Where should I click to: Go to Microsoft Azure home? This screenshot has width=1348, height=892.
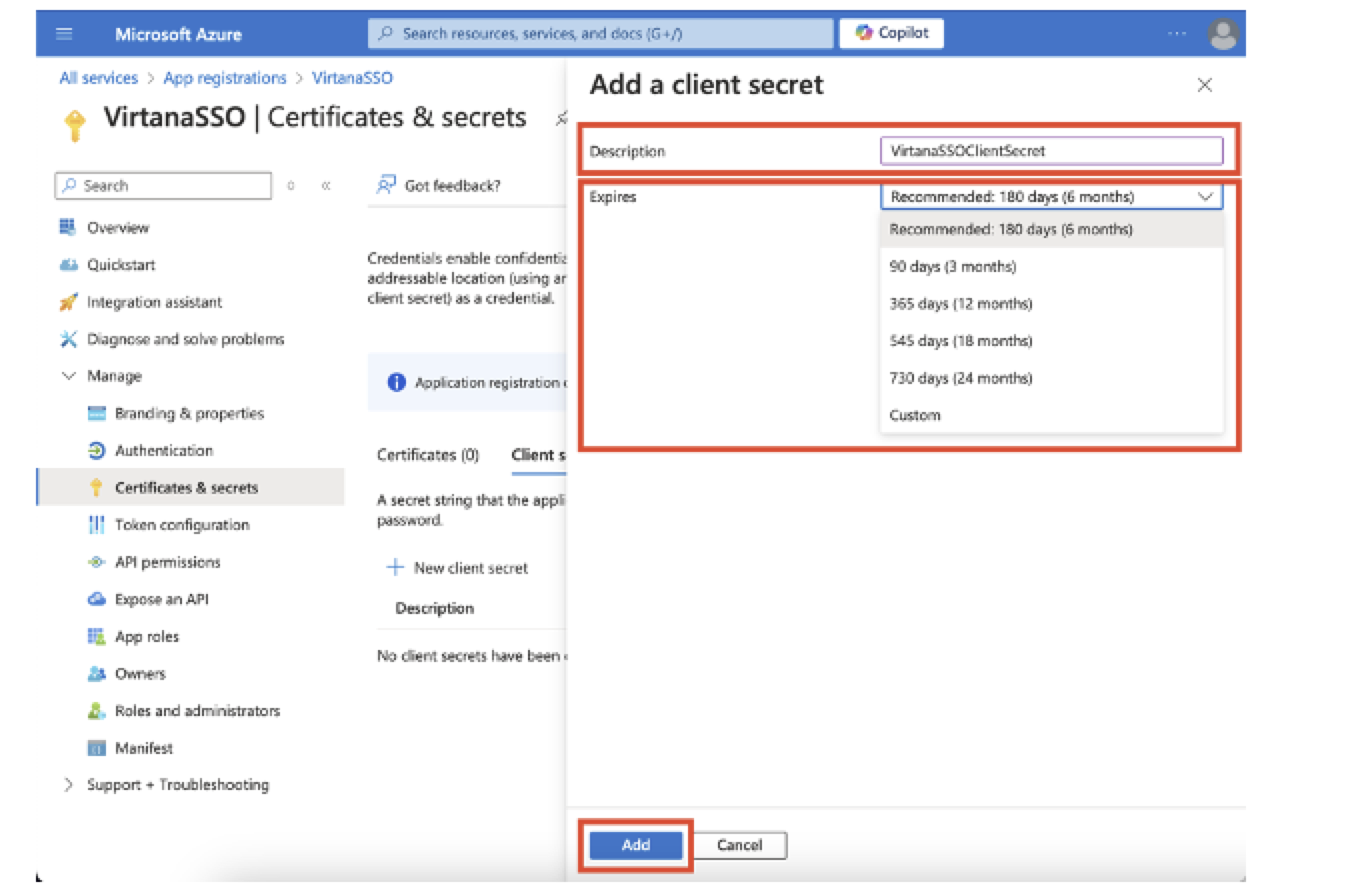(x=178, y=34)
